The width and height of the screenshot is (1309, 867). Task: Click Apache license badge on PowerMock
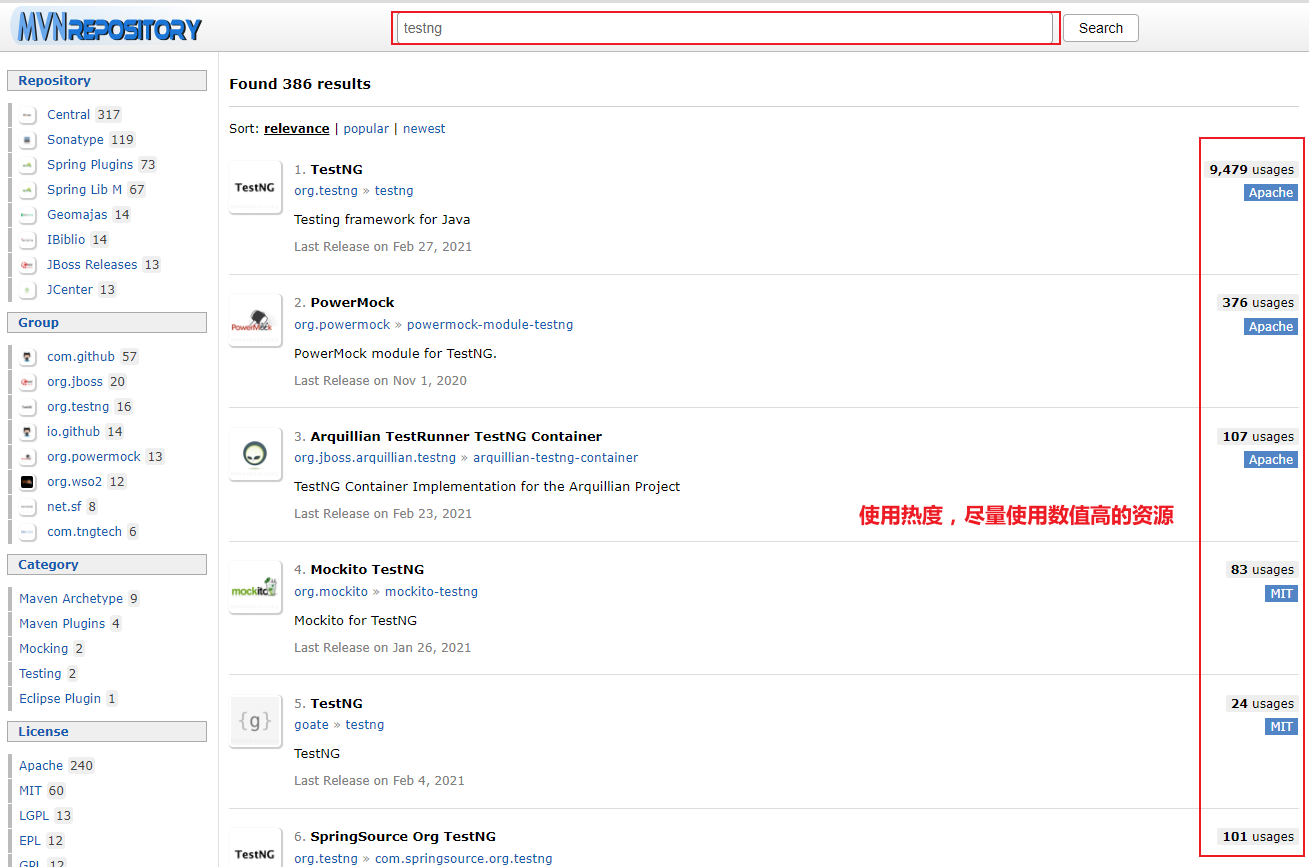[x=1271, y=327]
